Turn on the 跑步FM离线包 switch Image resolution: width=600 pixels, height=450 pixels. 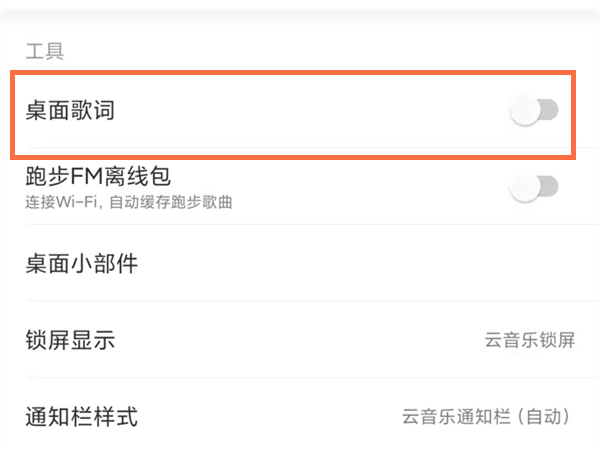[533, 187]
